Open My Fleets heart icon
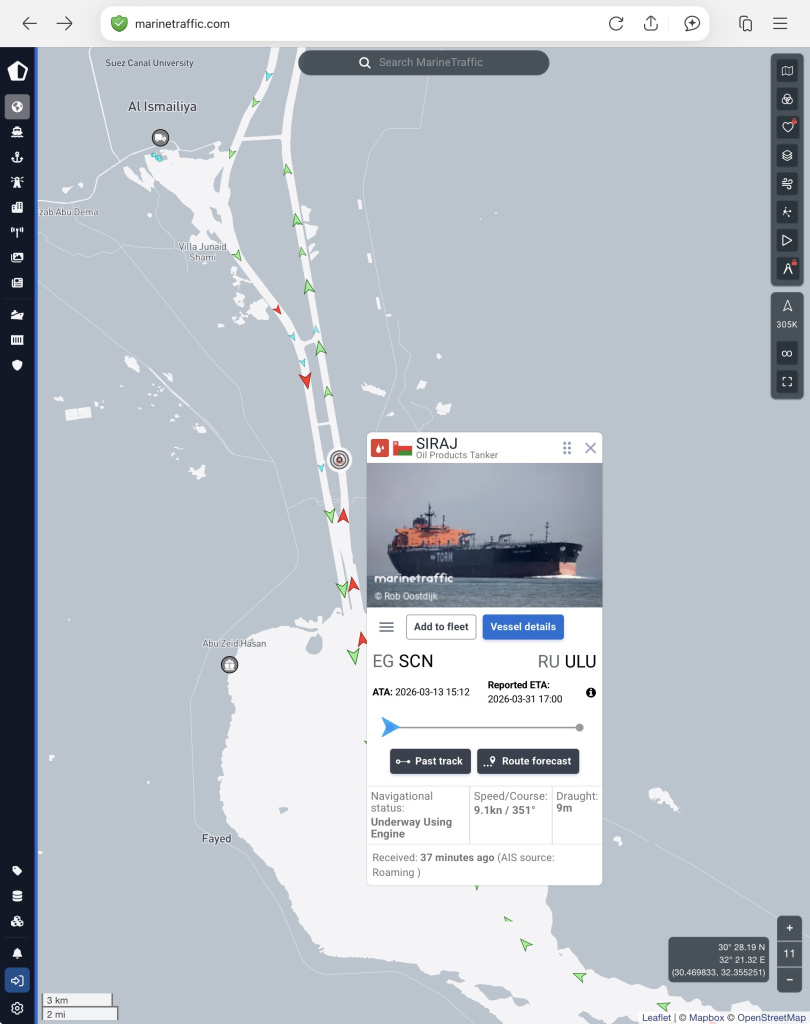The width and height of the screenshot is (810, 1024). coord(787,127)
